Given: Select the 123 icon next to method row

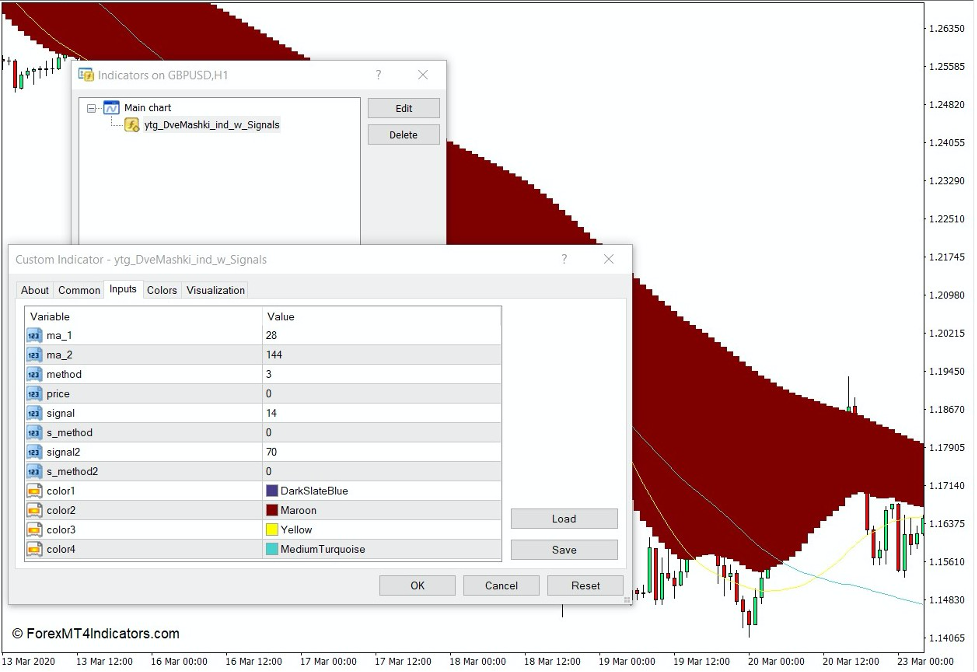Looking at the screenshot, I should point(33,374).
